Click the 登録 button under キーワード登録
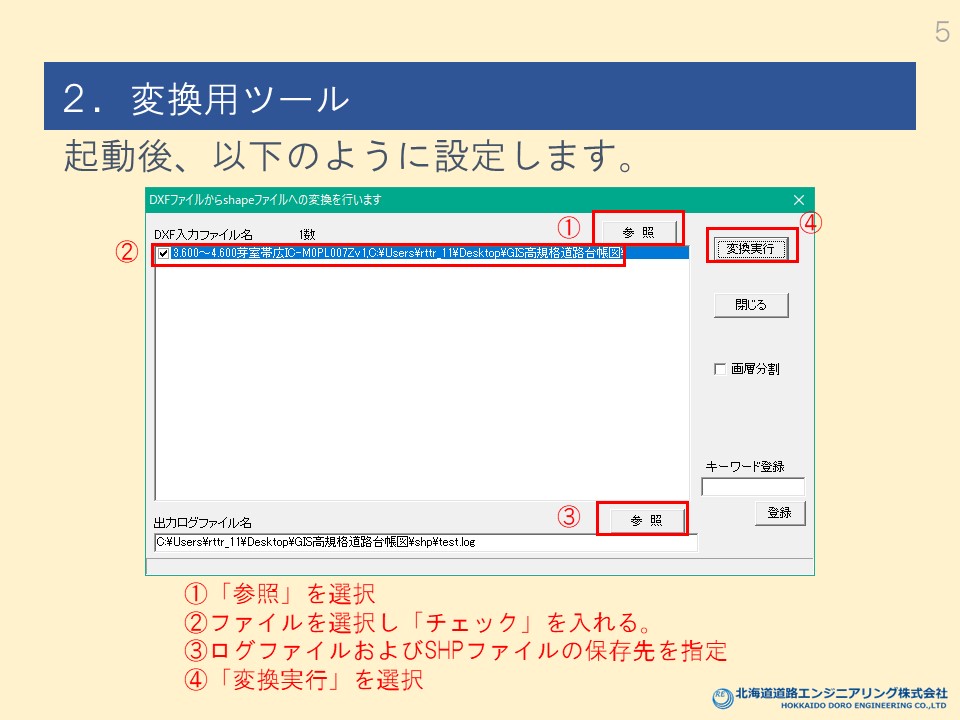Image resolution: width=960 pixels, height=720 pixels. coord(779,513)
